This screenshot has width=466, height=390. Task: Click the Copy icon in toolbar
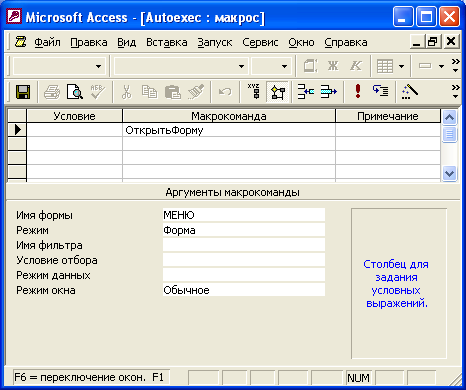pyautogui.click(x=149, y=91)
